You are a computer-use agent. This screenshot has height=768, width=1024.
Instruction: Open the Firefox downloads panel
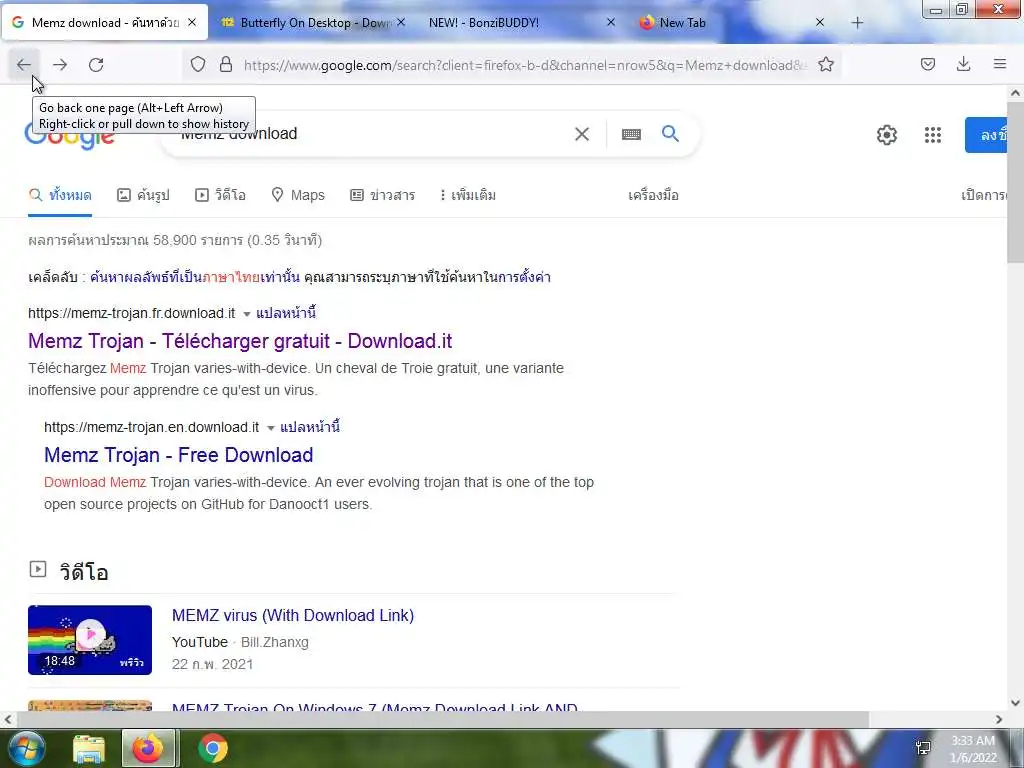[x=963, y=64]
